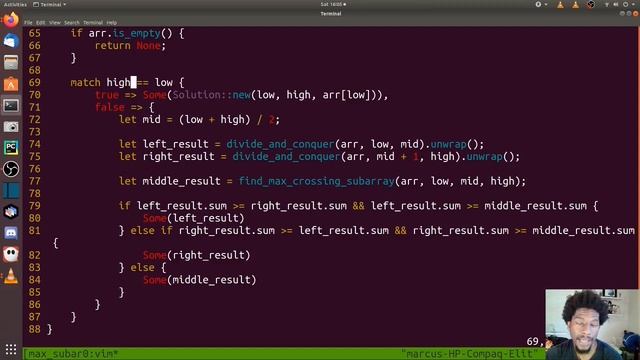Click the webcam overlay thumbnail
The image size is (640, 360).
[x=592, y=324]
